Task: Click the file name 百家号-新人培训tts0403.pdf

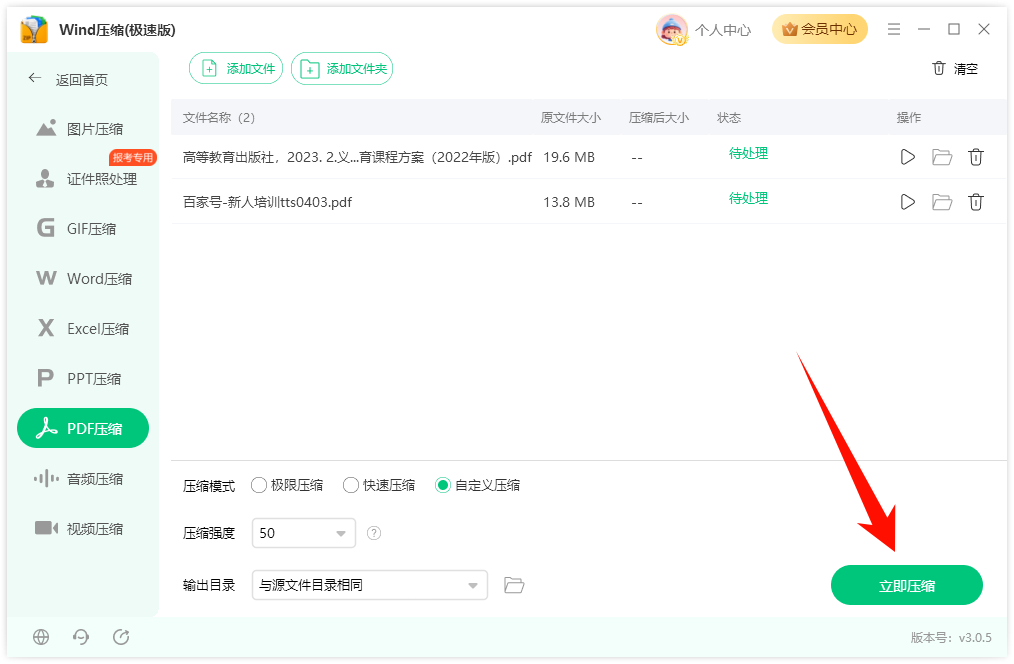Action: [x=267, y=202]
